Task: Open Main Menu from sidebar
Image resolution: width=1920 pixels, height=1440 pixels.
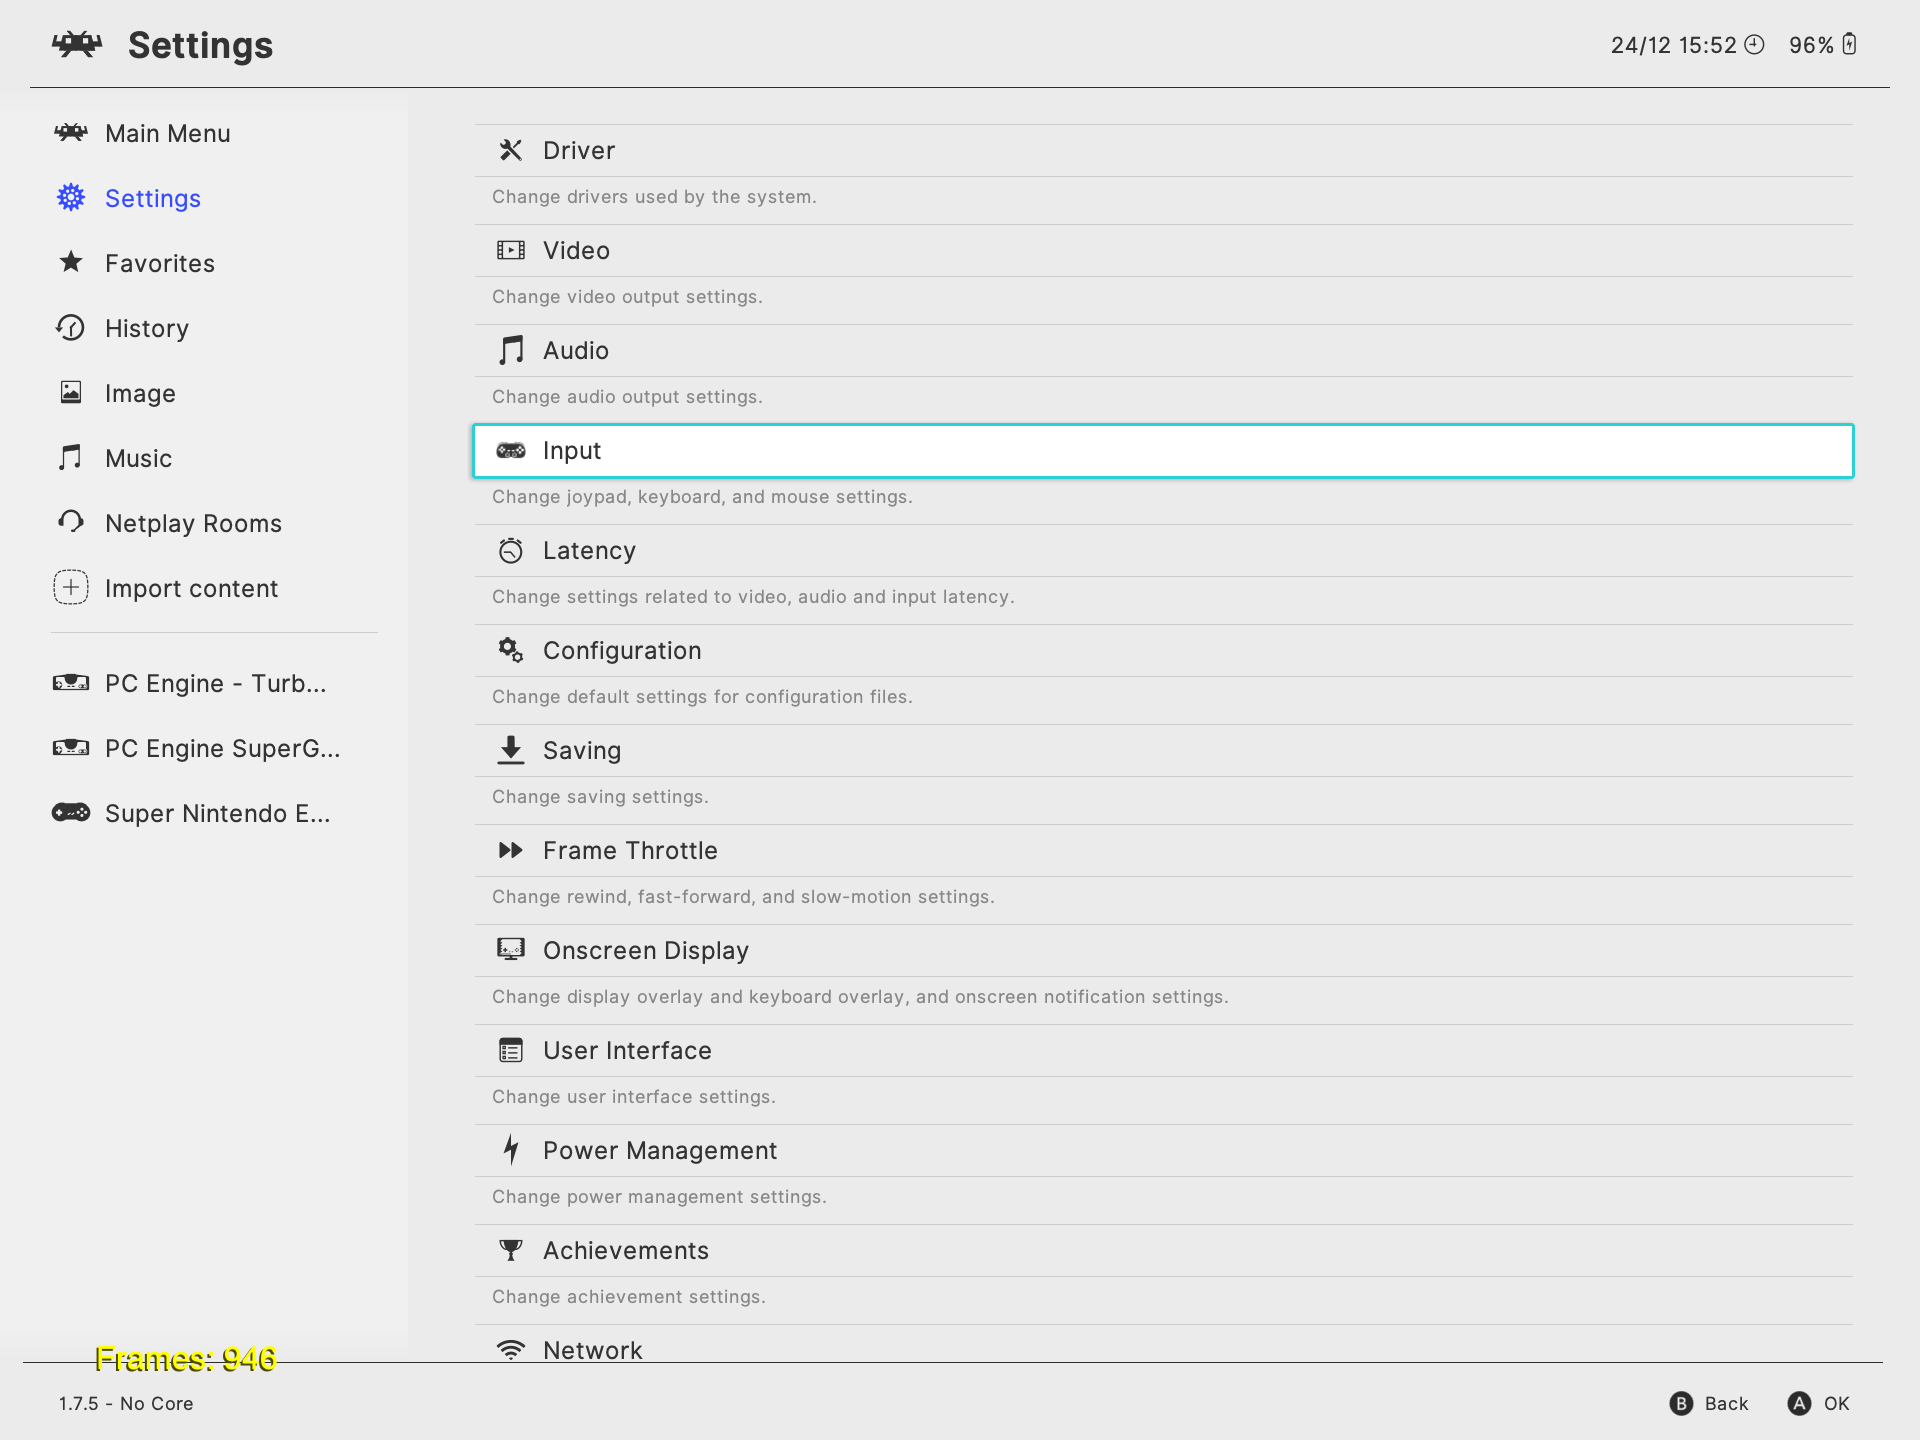Action: click(x=165, y=133)
